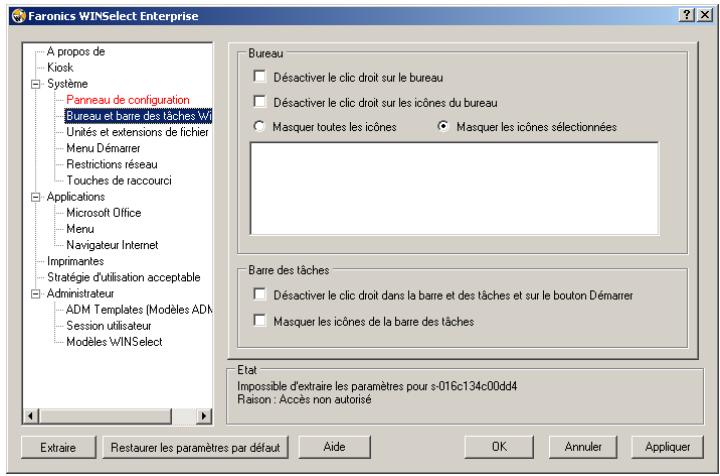Select Touches de raccourci in tree
This screenshot has height=476, width=720.
coord(119,180)
